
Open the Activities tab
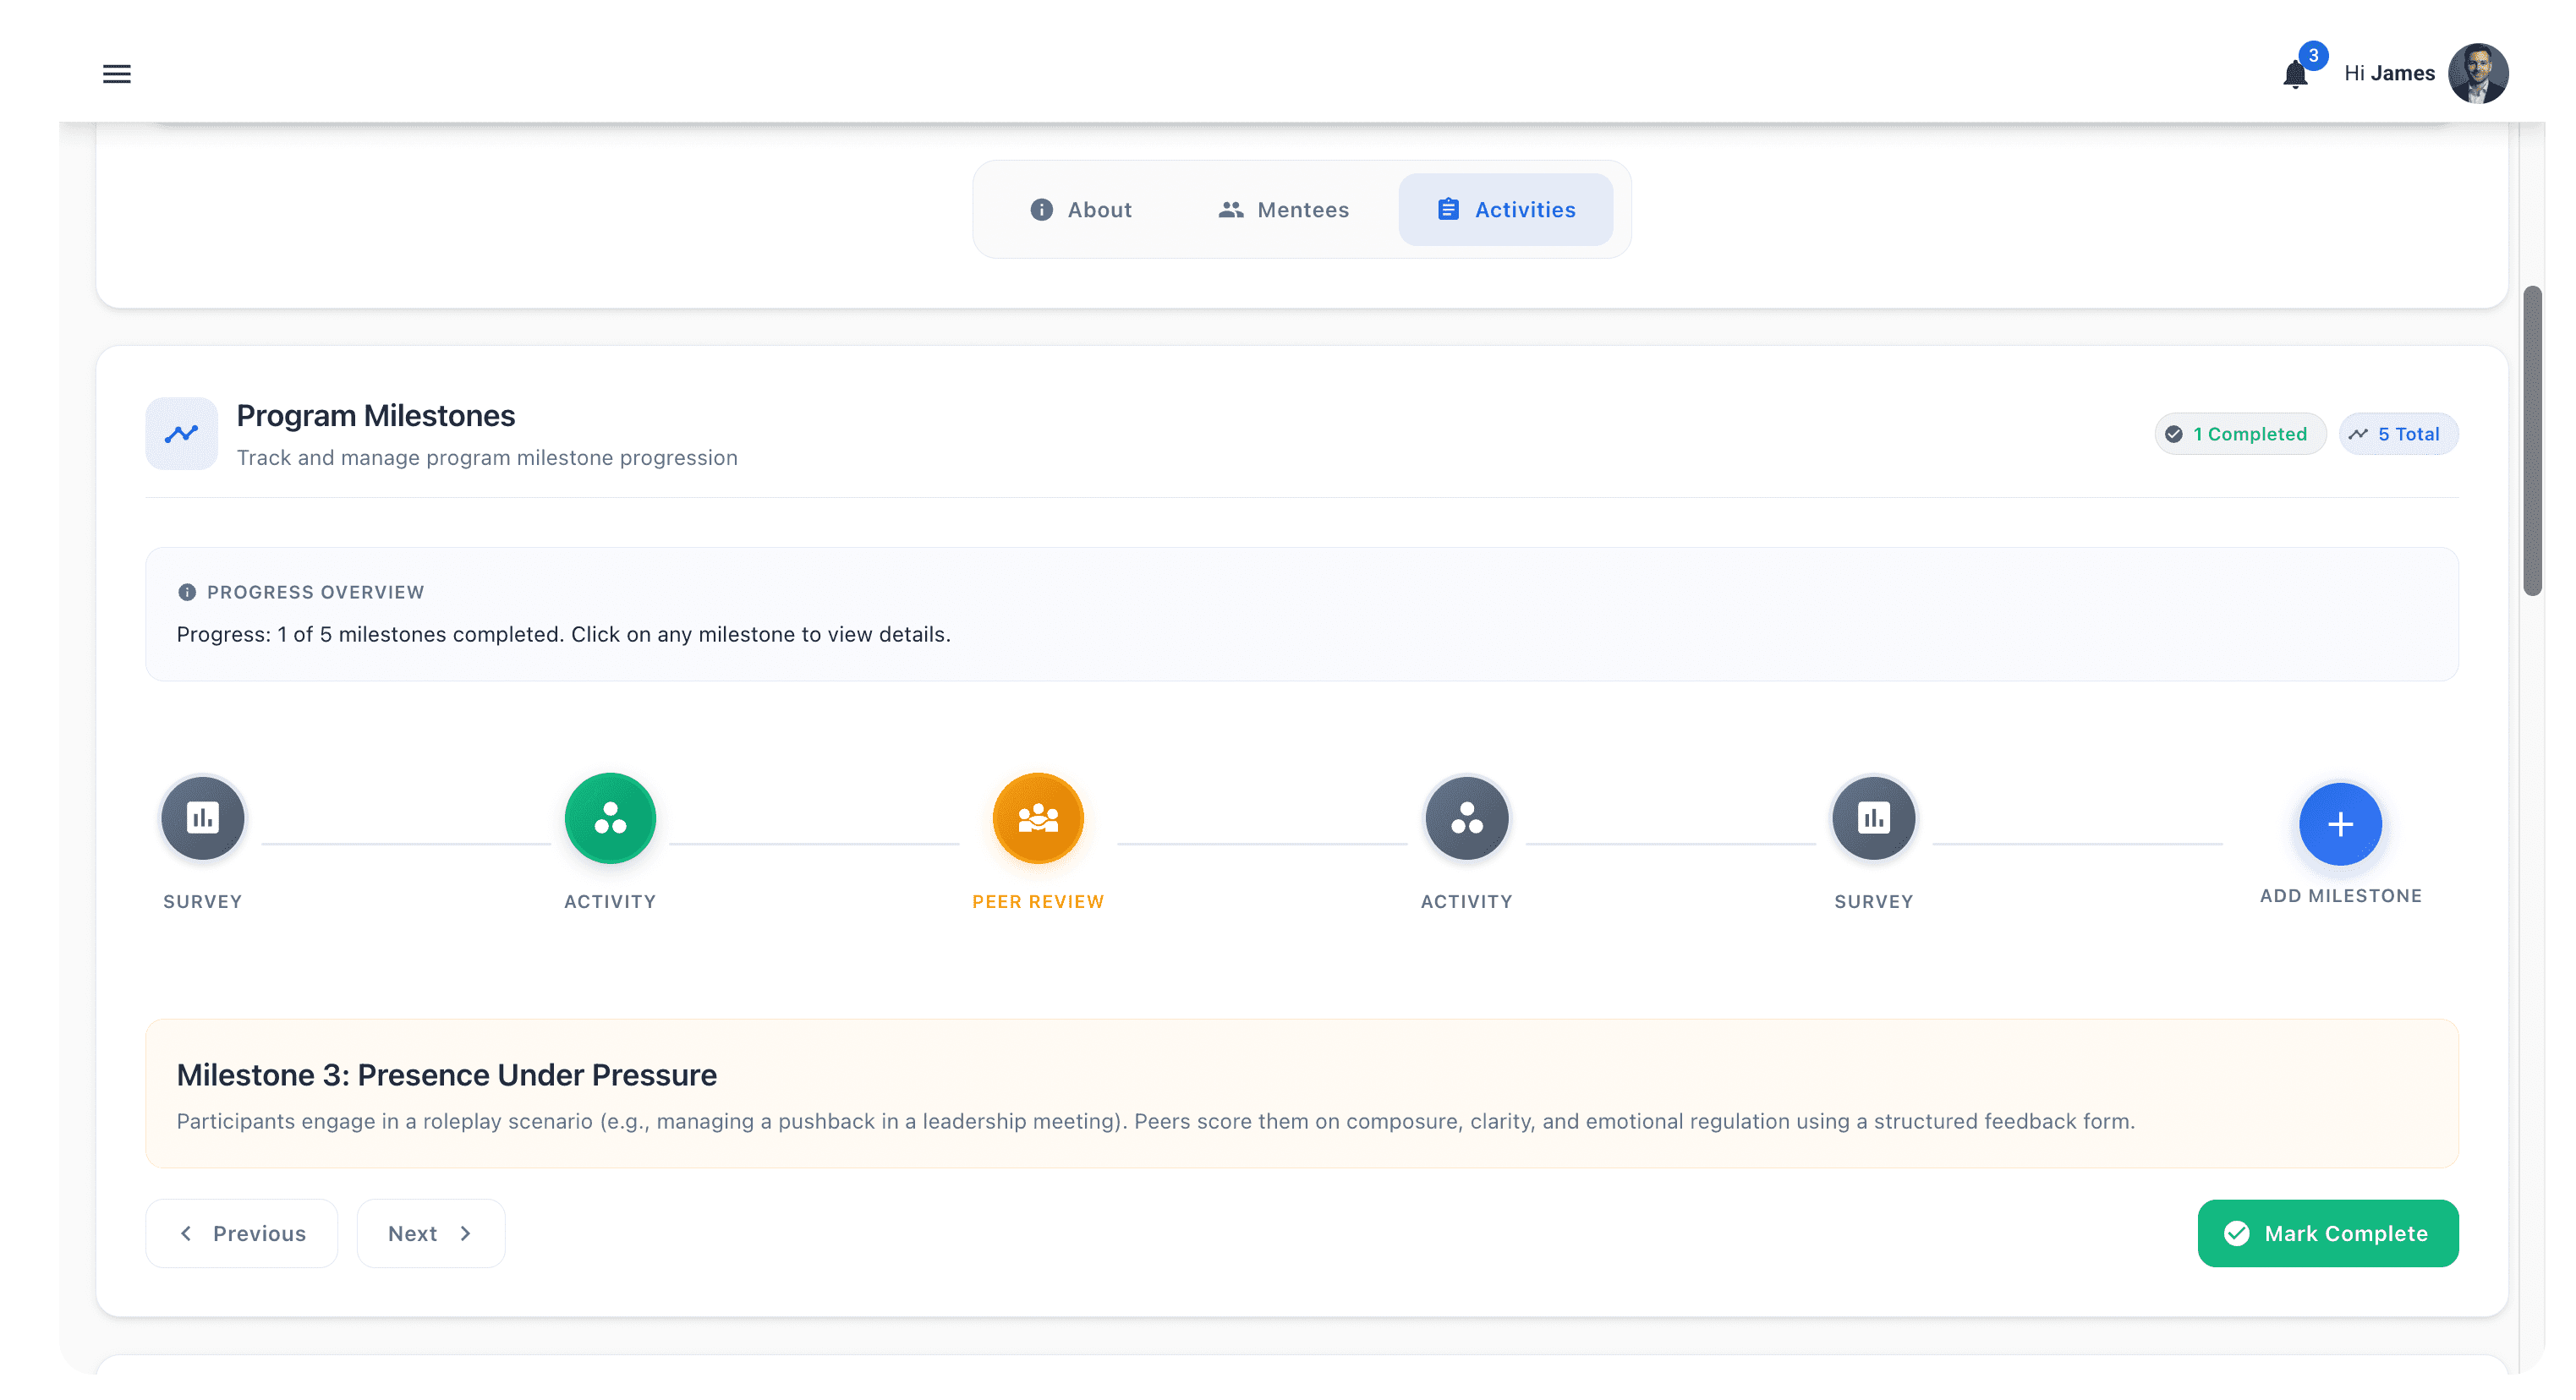point(1506,210)
